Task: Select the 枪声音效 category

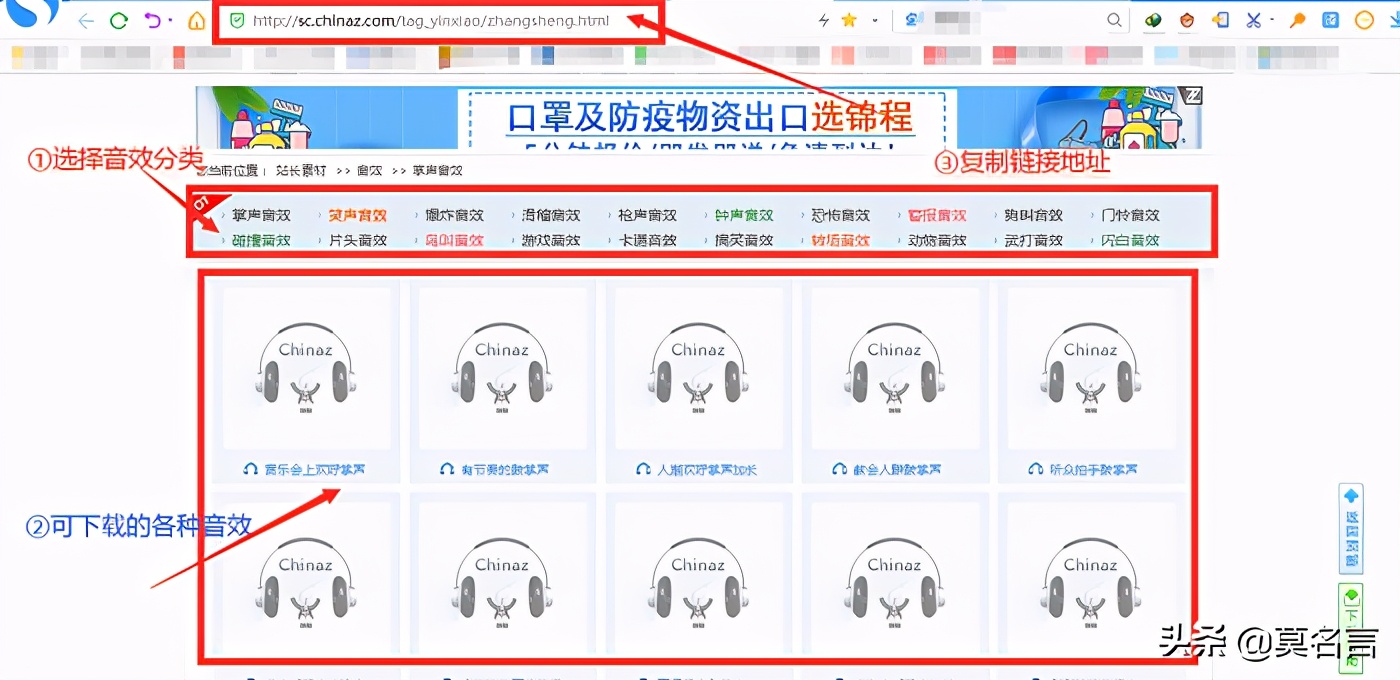Action: tap(648, 215)
